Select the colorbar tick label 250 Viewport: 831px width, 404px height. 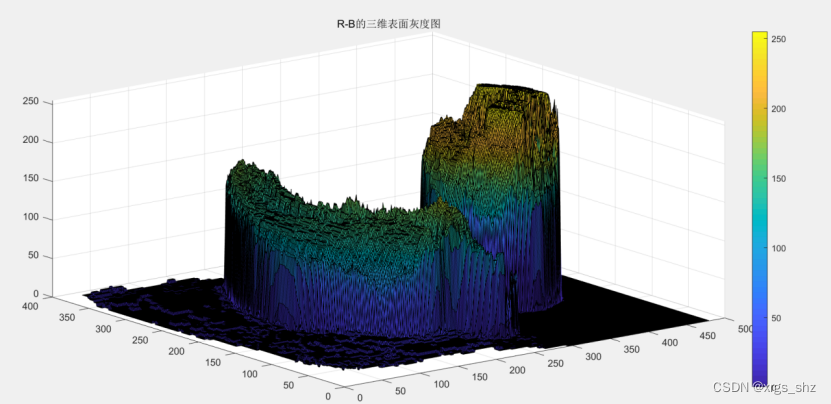(779, 39)
